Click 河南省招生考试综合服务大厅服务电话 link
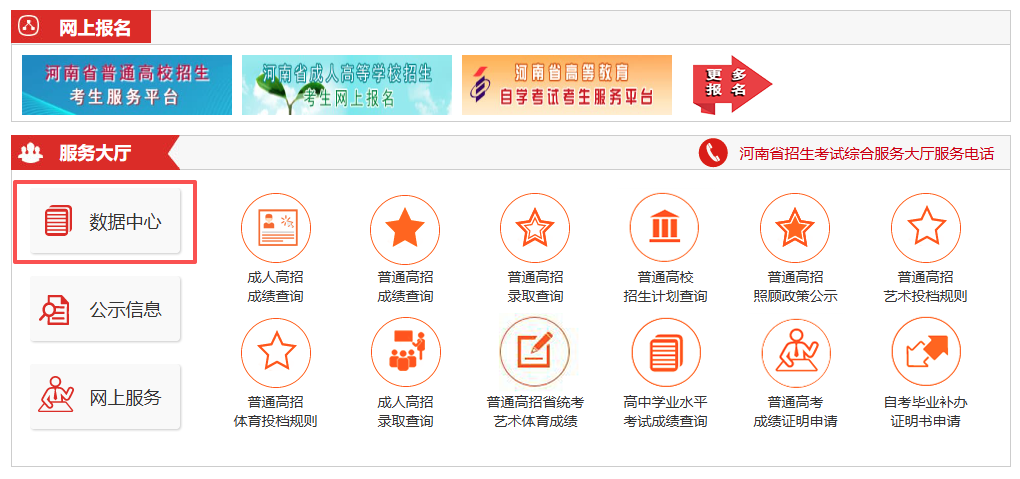Screen dimensions: 1020x479 [865, 154]
